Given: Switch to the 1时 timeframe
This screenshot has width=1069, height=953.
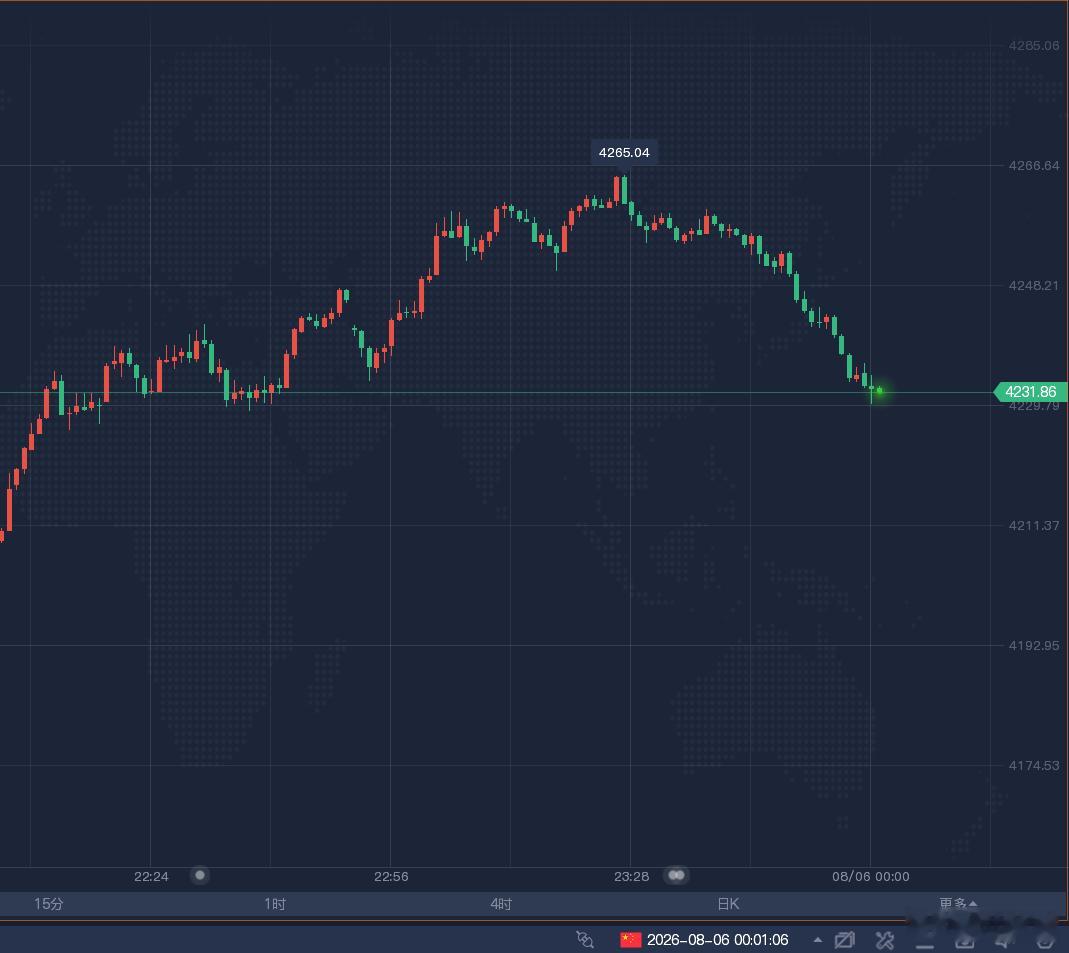Looking at the screenshot, I should [275, 904].
